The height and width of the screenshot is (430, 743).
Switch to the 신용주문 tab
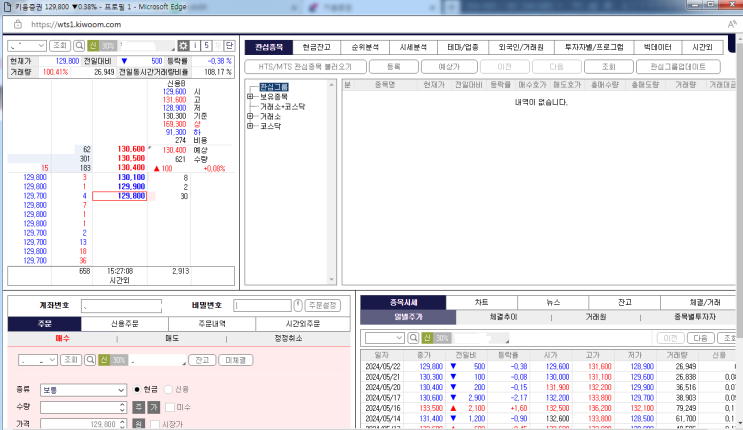125,324
